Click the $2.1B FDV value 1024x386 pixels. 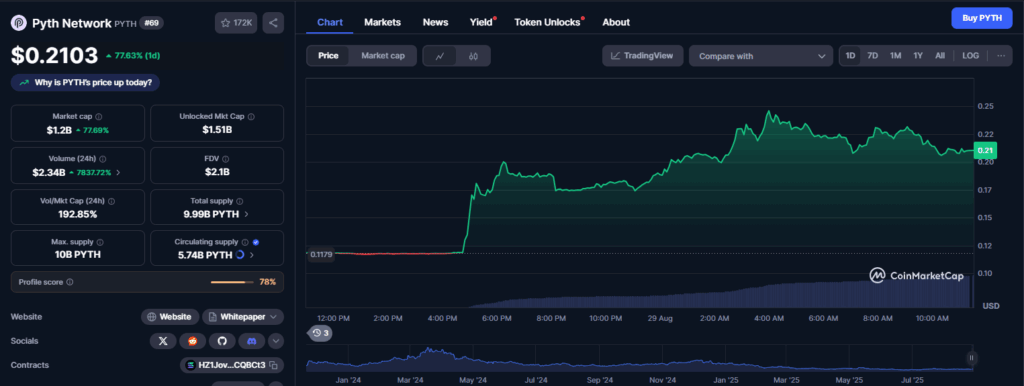[217, 172]
